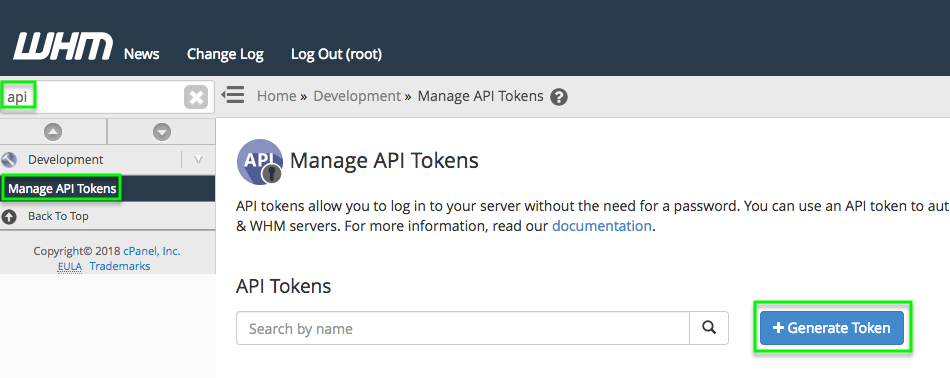Click the Generate Token button

(832, 328)
